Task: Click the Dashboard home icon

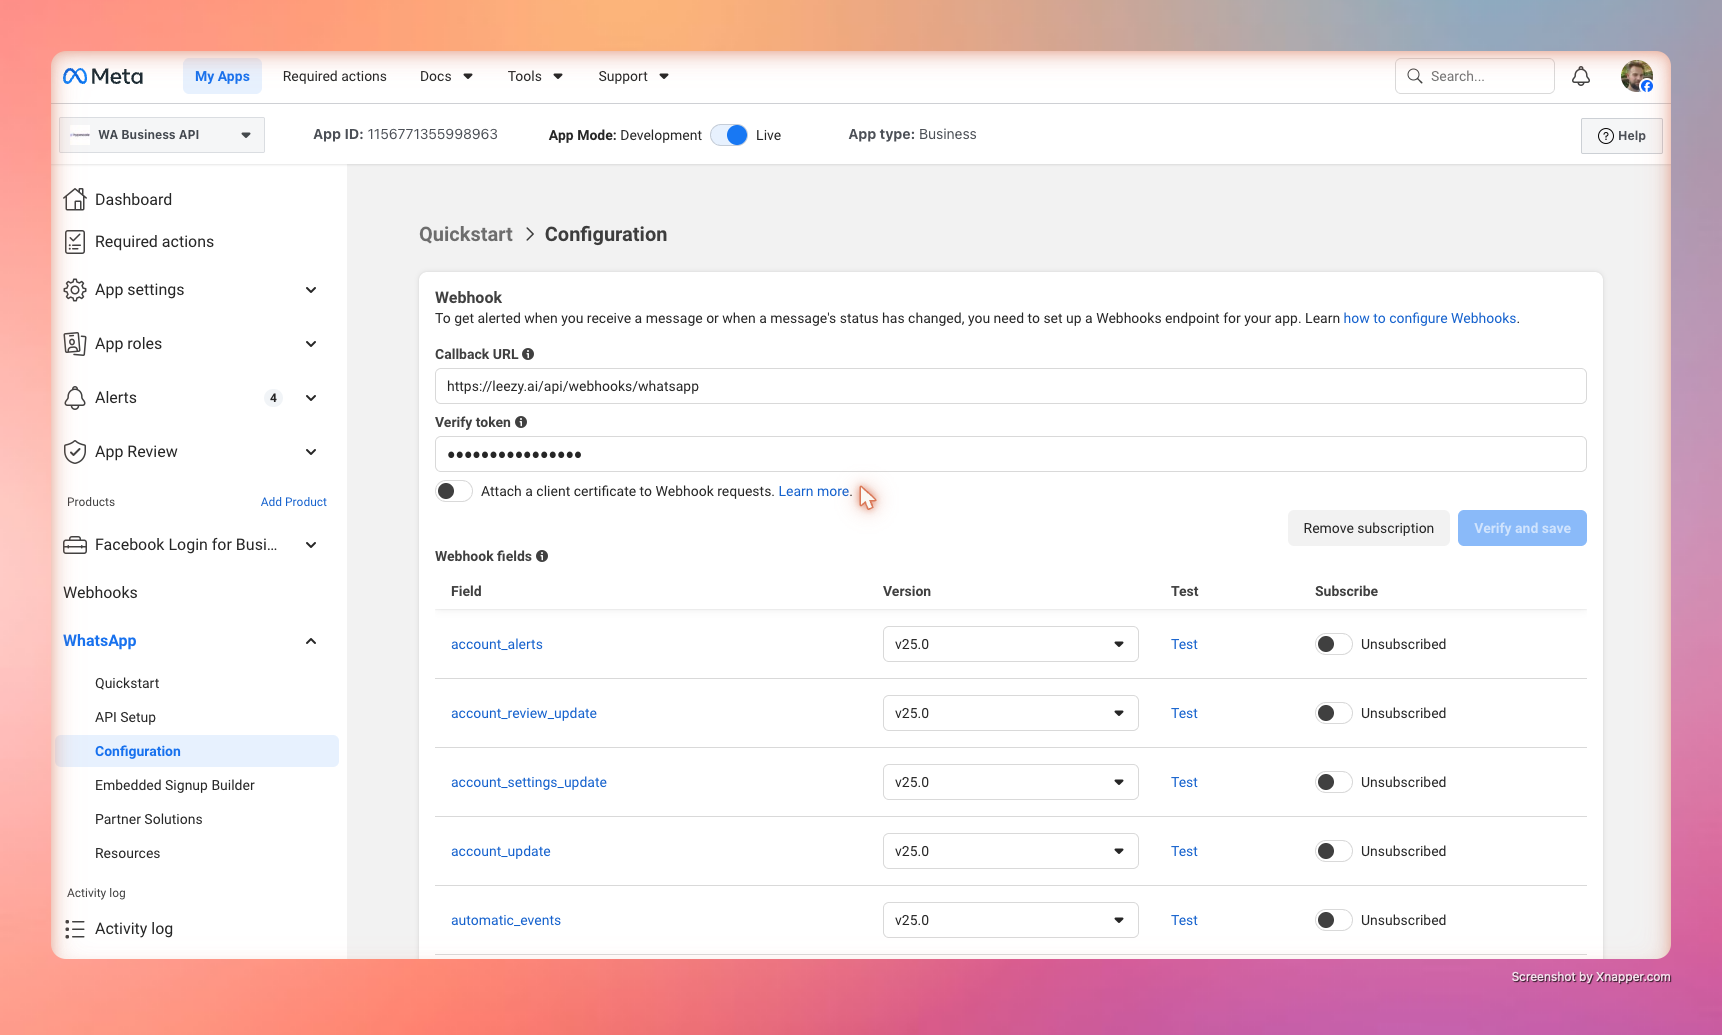Action: pos(75,199)
